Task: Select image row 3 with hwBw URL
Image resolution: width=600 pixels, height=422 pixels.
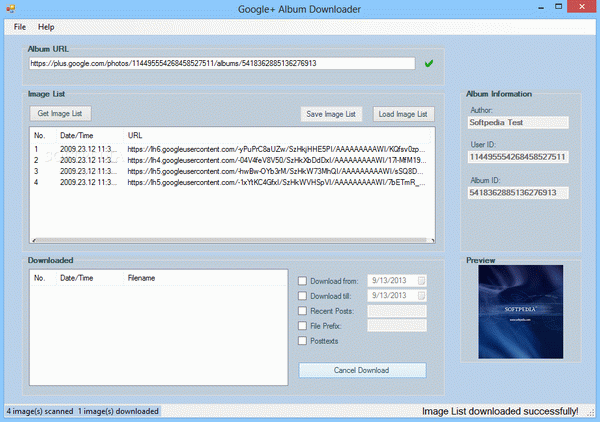Action: point(232,171)
